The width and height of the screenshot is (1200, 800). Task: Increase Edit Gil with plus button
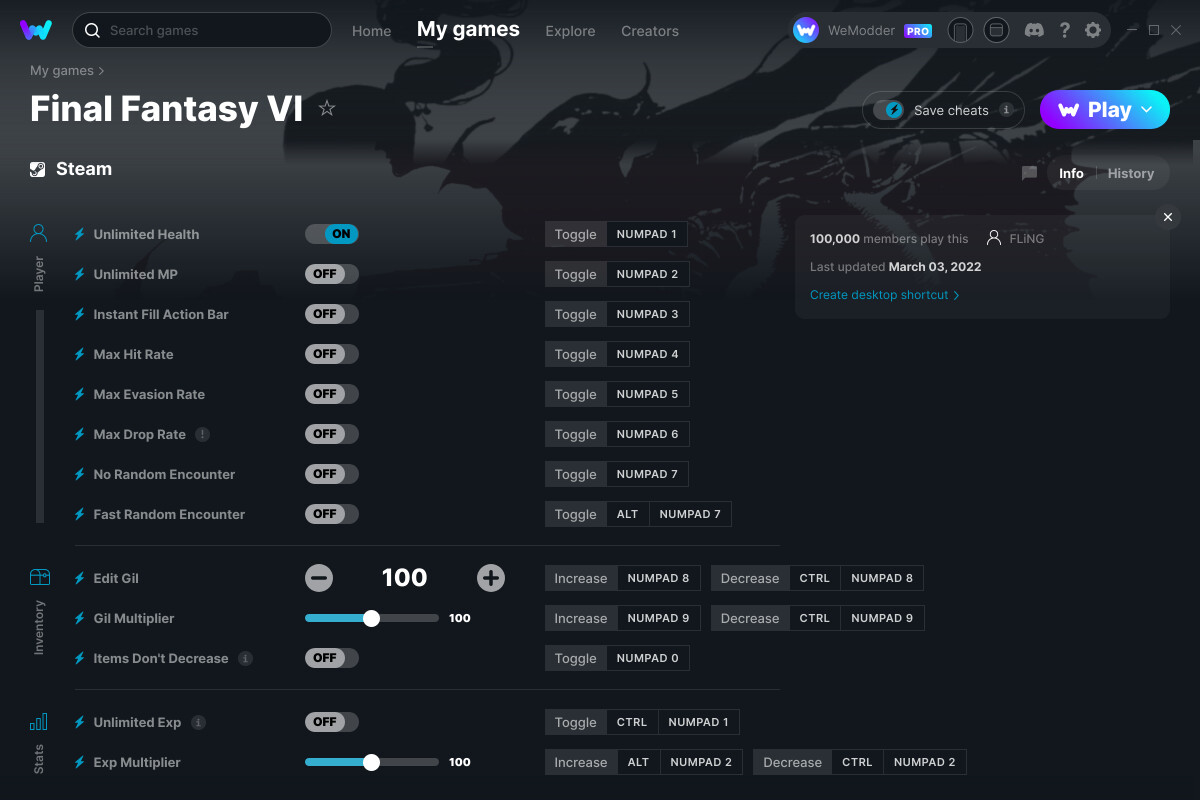[491, 578]
